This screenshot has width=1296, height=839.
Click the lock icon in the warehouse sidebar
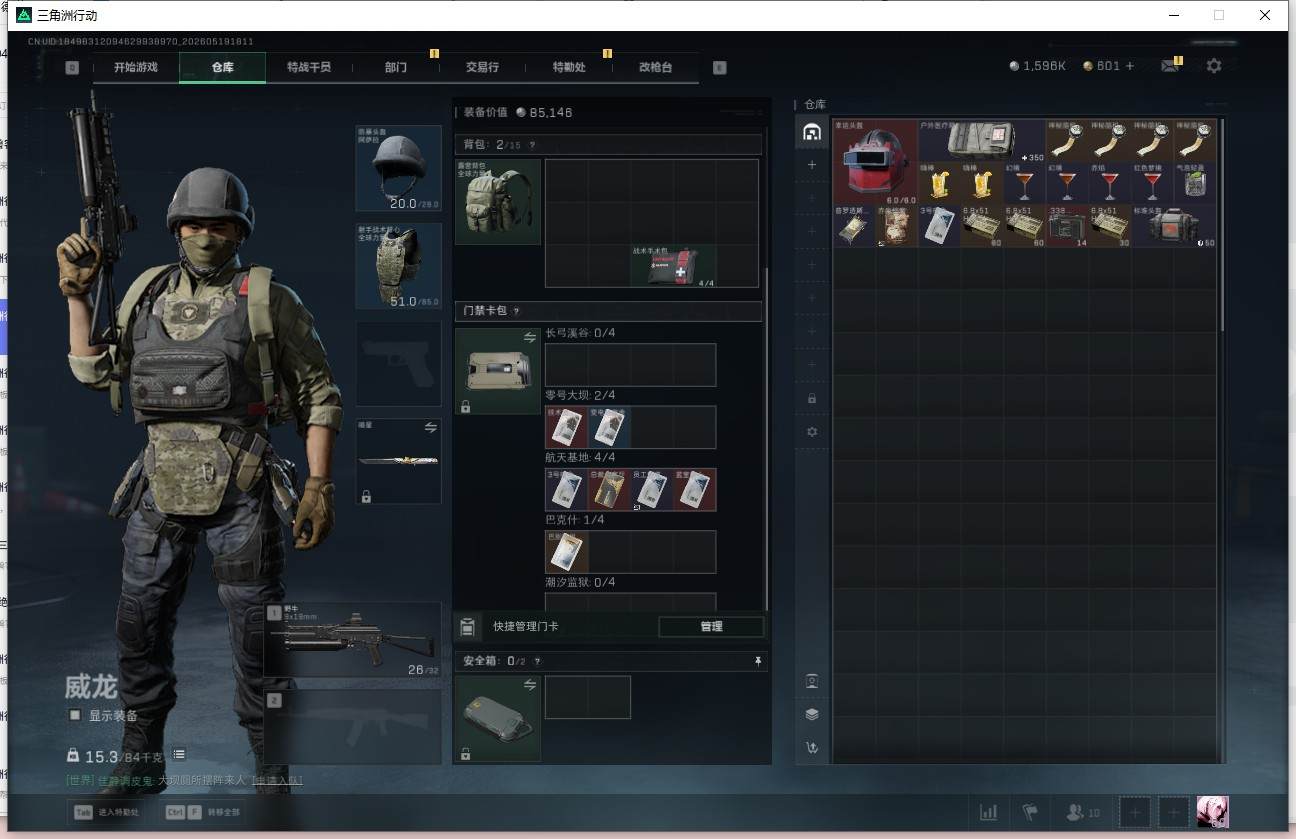coord(812,398)
